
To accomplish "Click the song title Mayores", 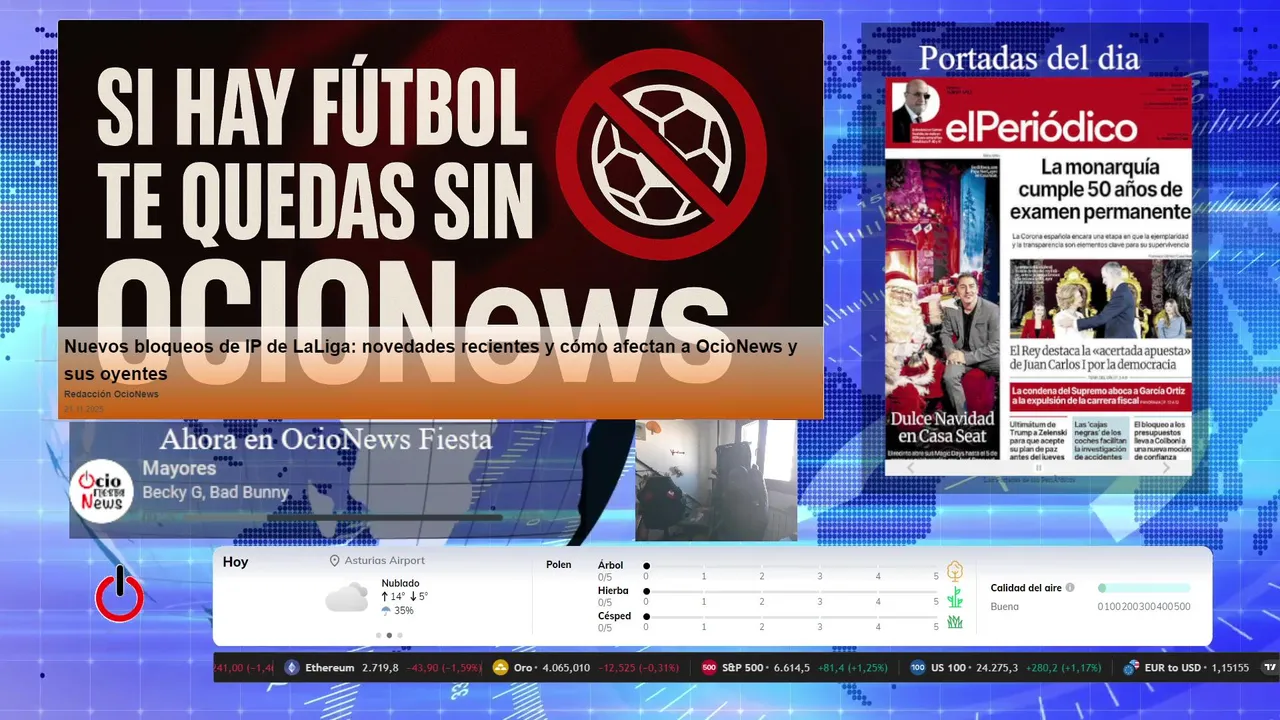I will coord(179,468).
